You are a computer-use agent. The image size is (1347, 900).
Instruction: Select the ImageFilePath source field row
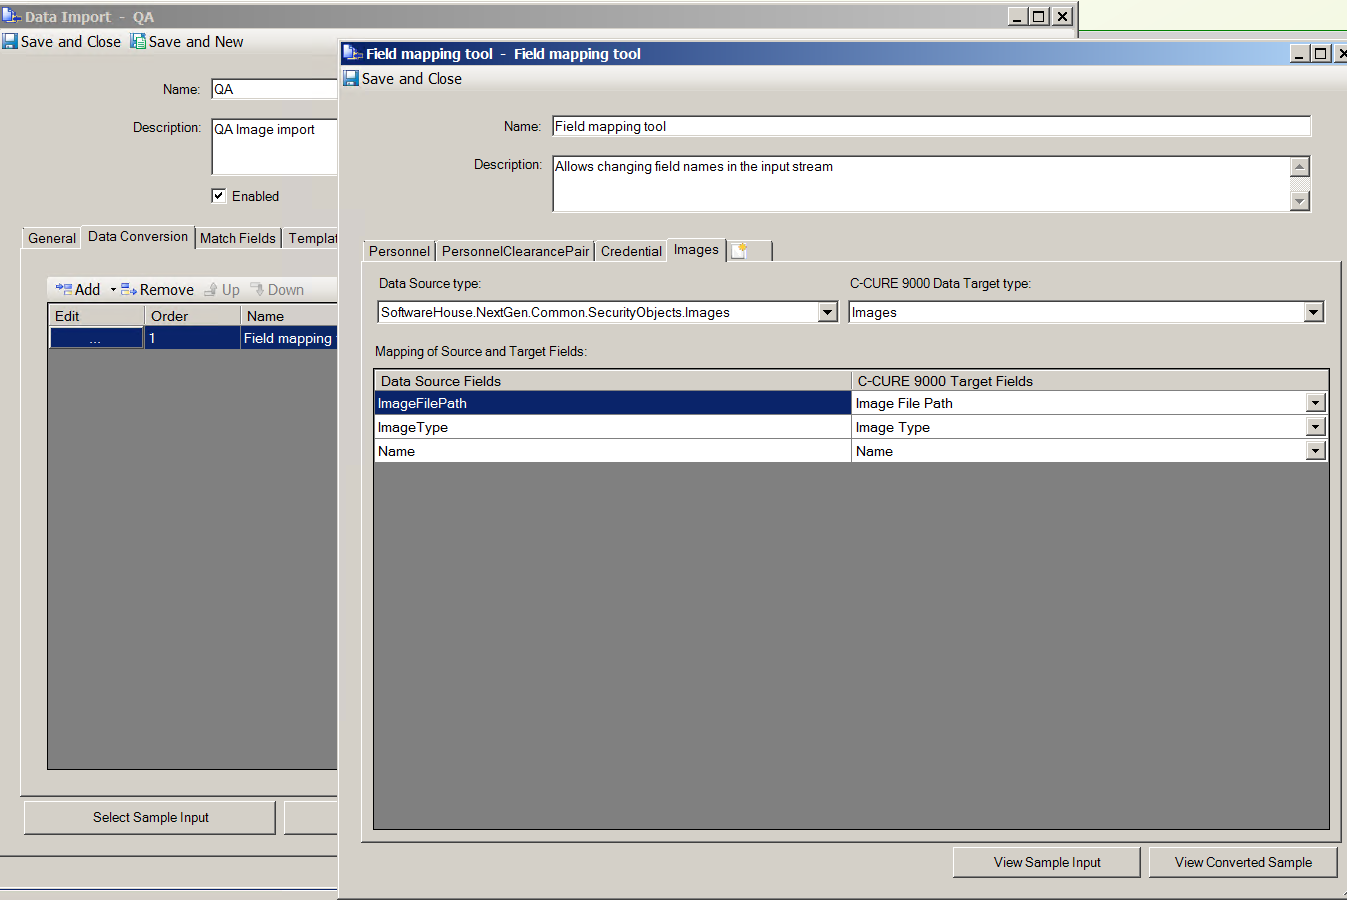tap(613, 403)
